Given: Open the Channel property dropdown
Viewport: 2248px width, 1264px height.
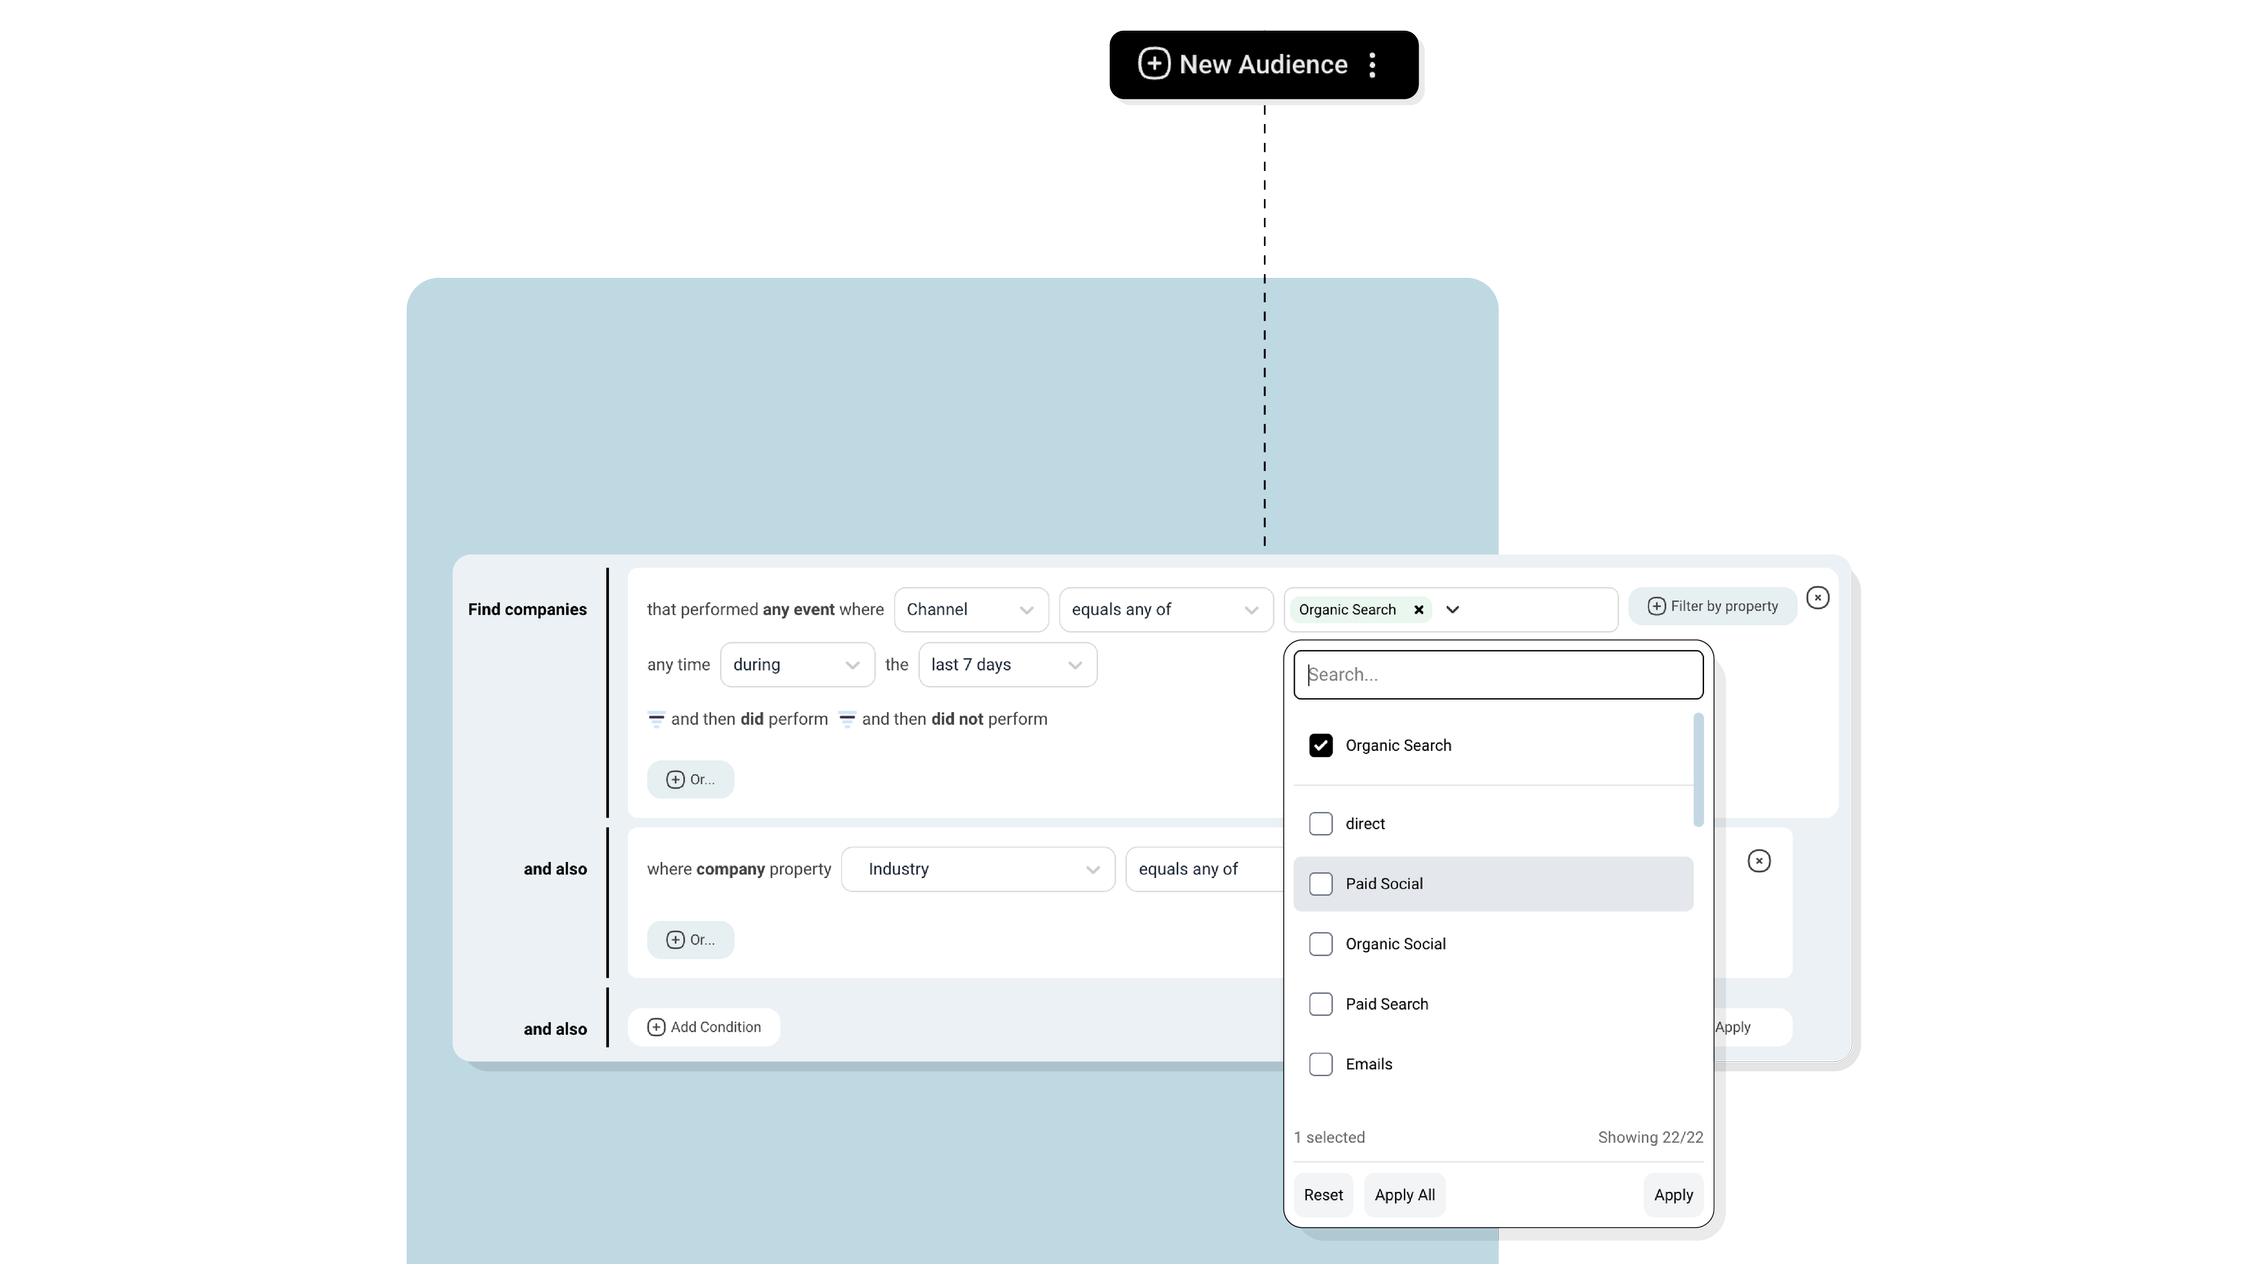Looking at the screenshot, I should click(970, 610).
